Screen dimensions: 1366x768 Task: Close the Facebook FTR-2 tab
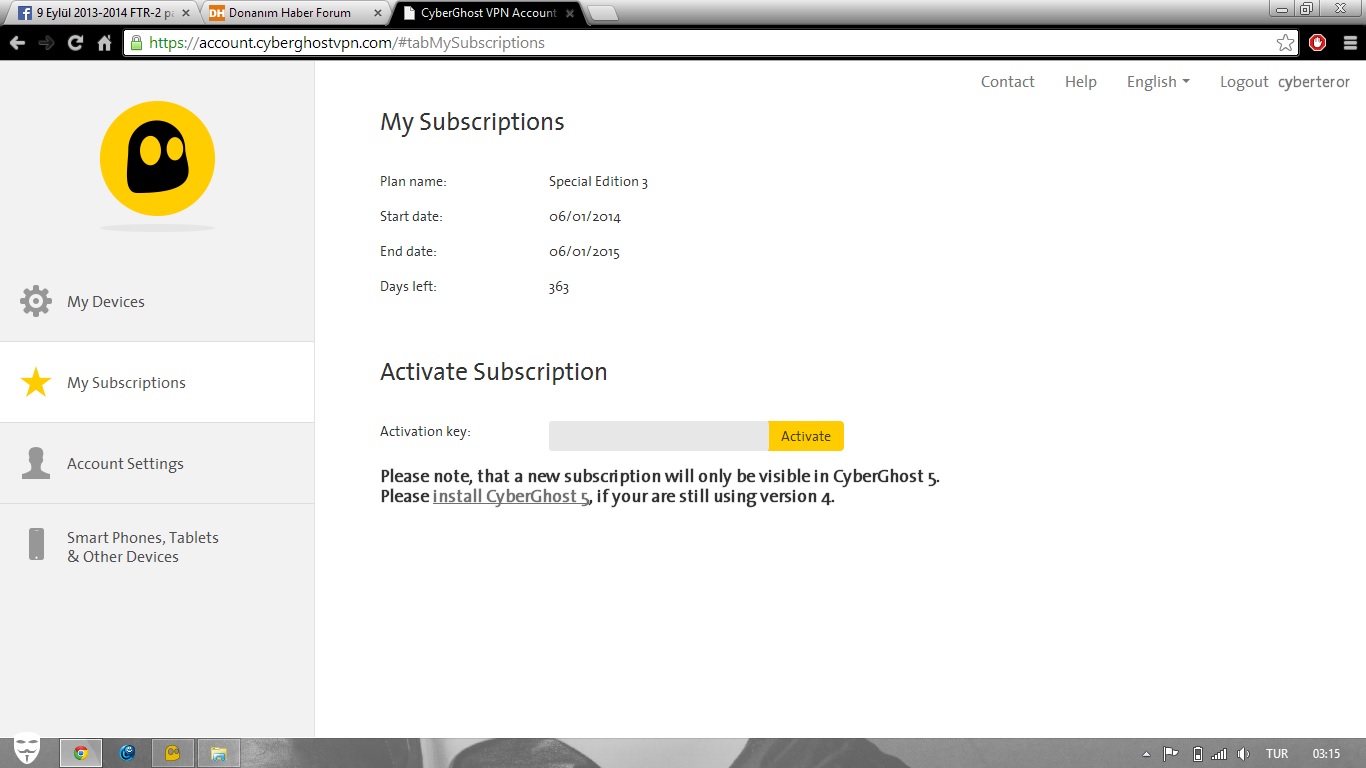[x=185, y=14]
